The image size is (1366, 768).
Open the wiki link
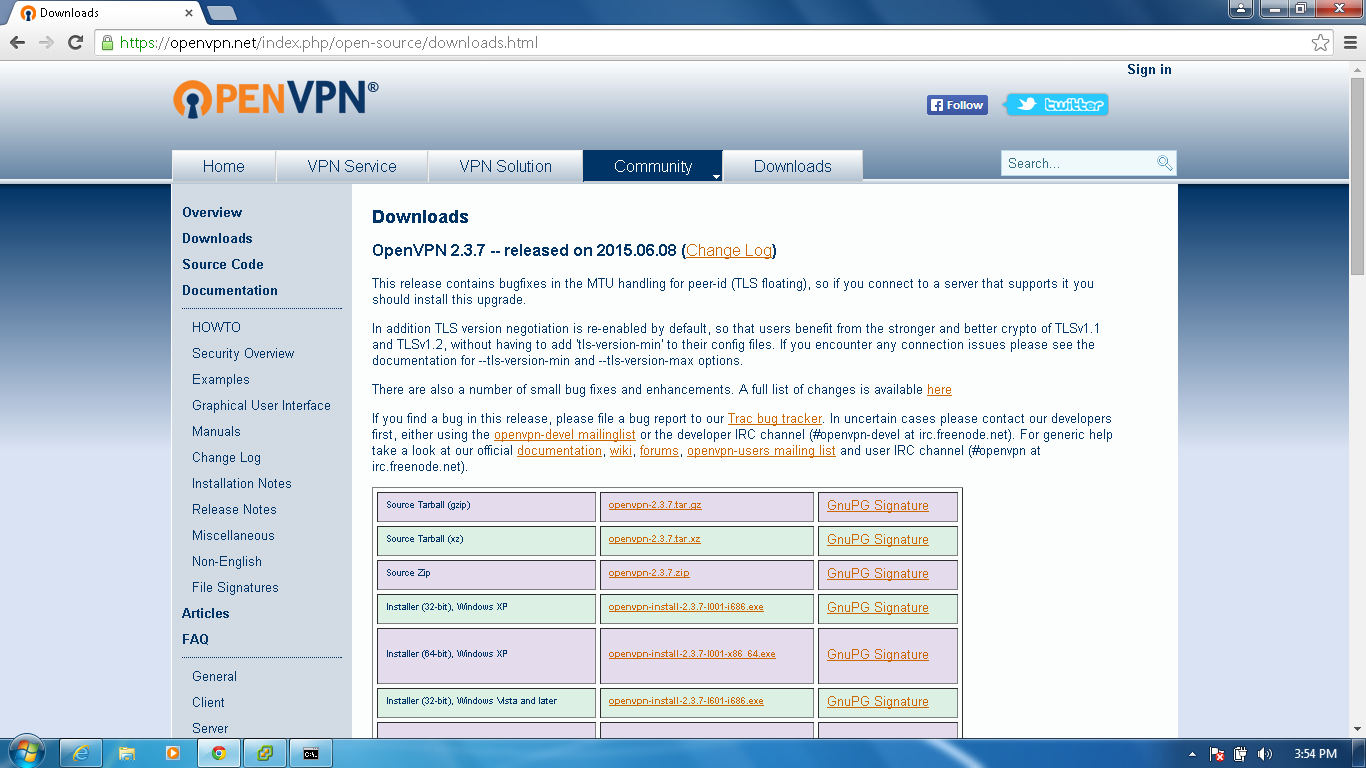tap(620, 451)
